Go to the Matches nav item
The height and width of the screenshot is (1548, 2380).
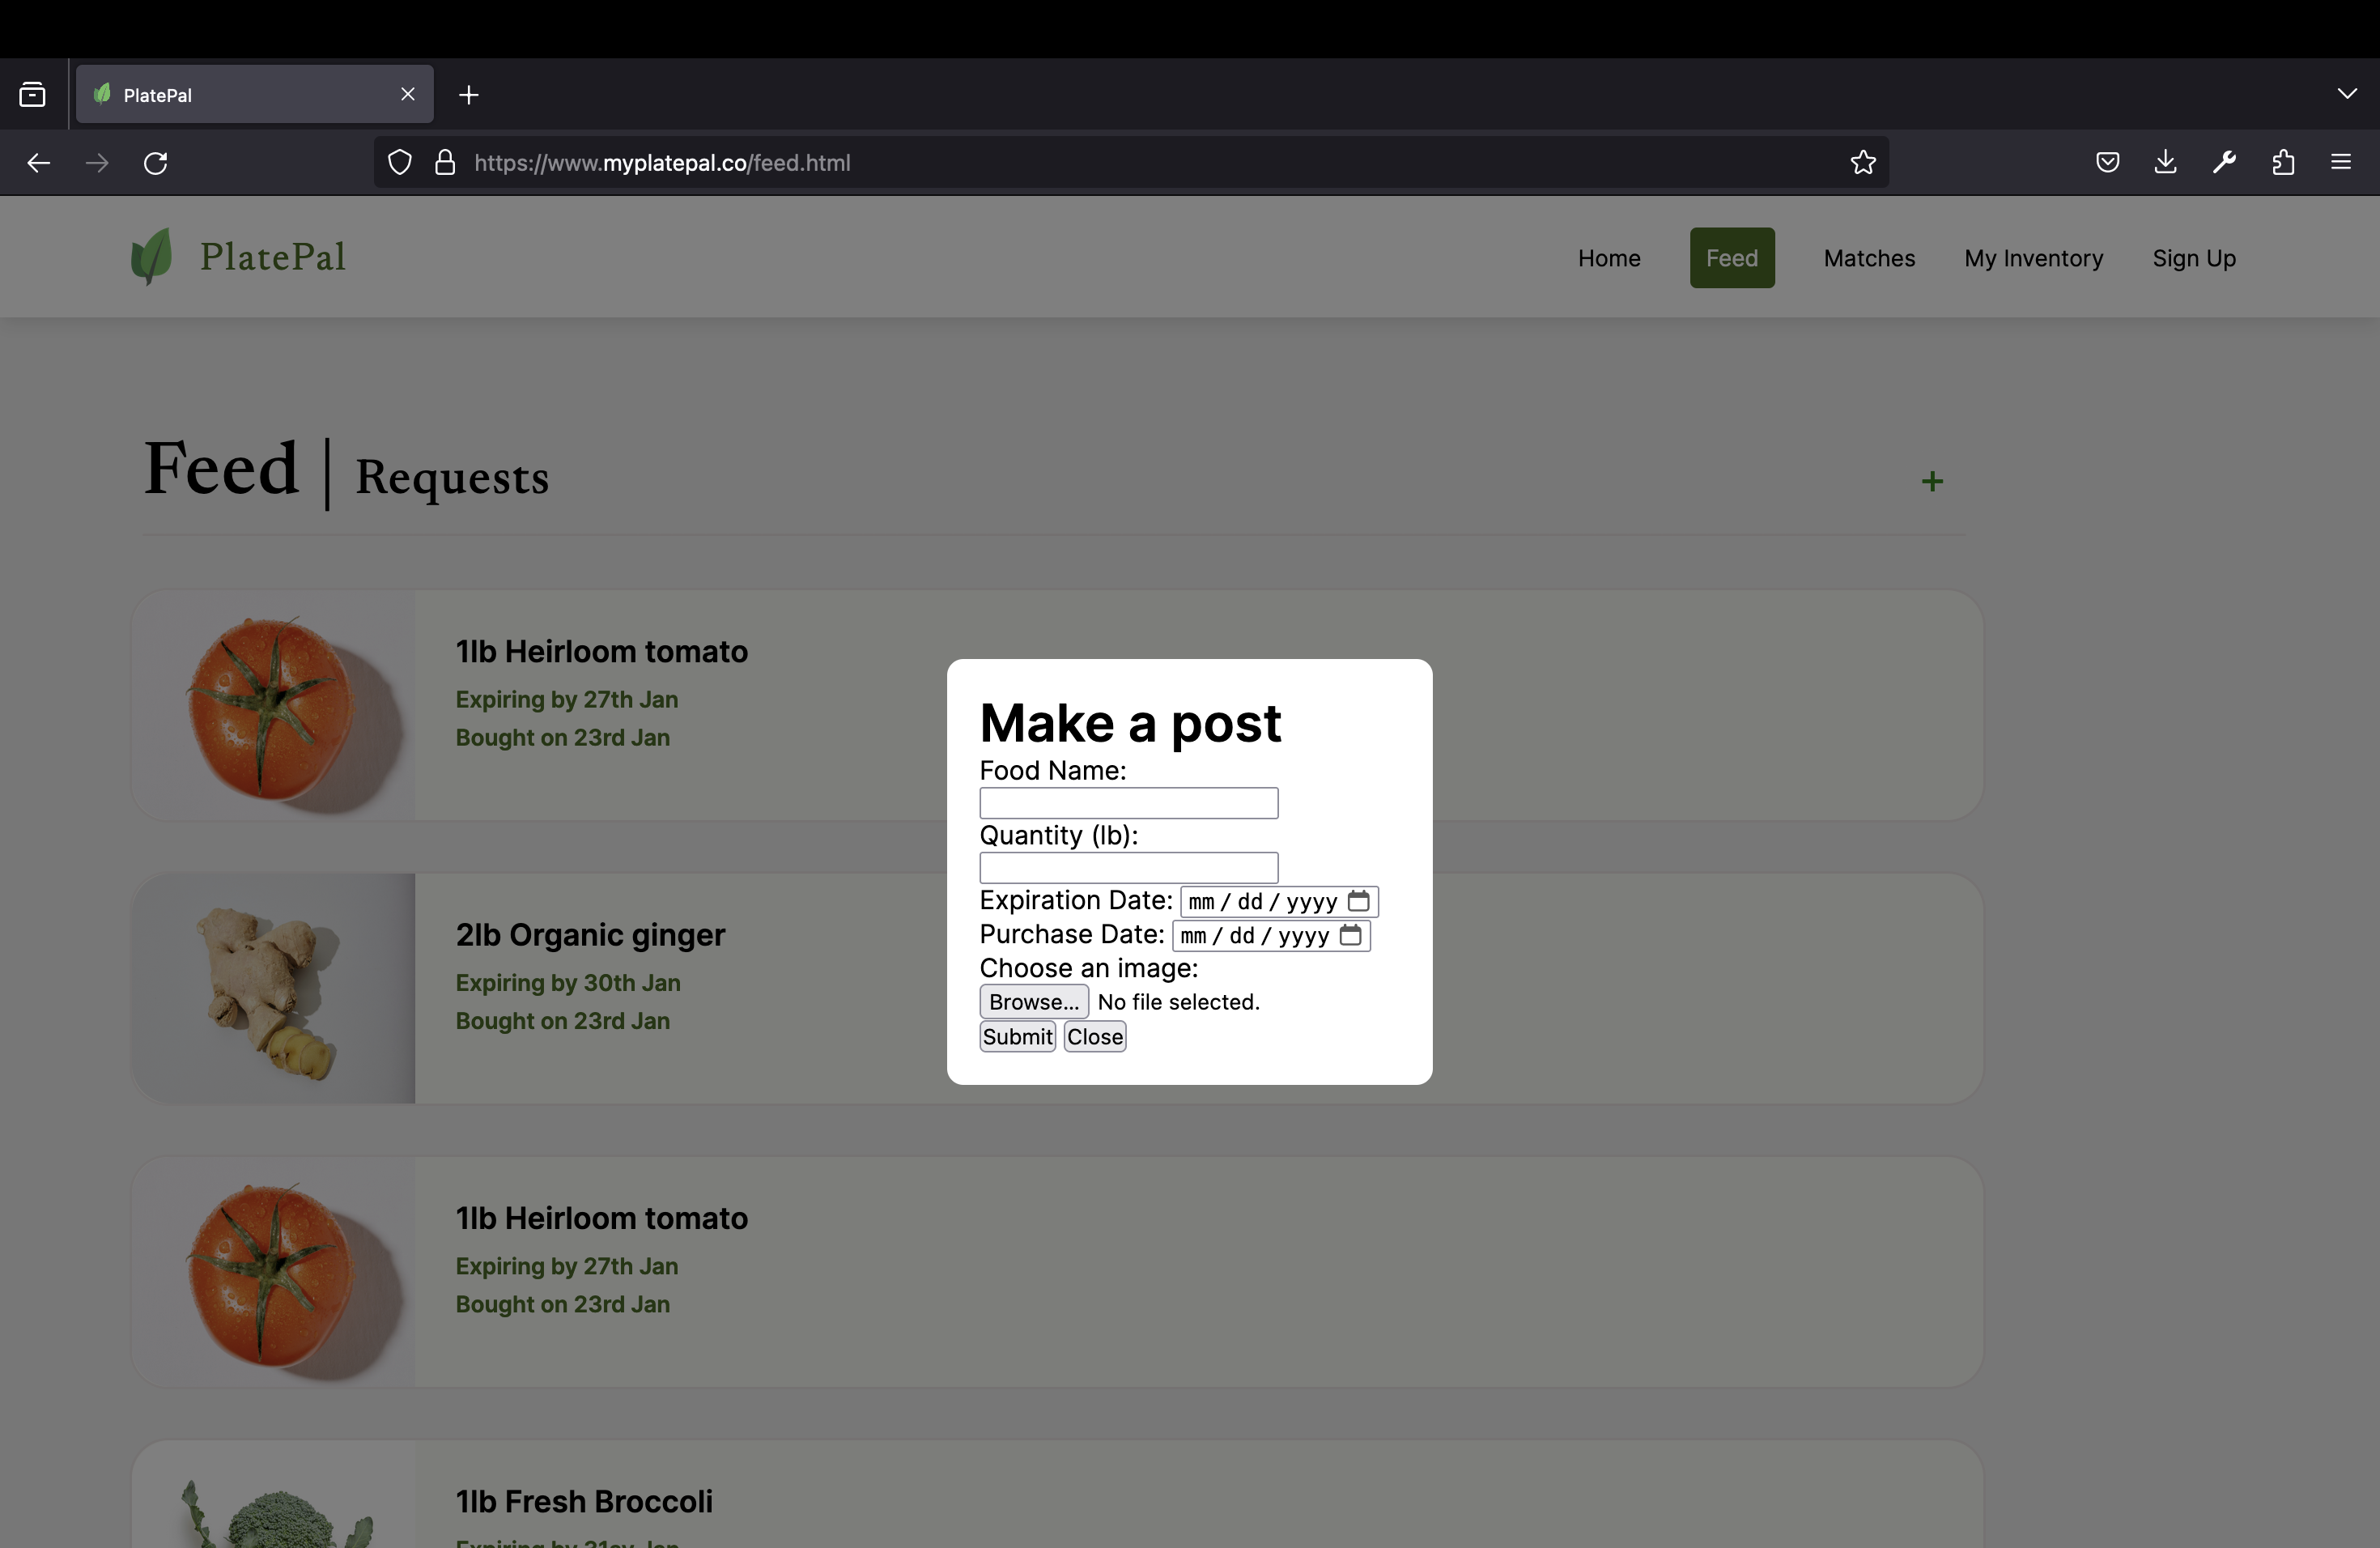coord(1868,258)
